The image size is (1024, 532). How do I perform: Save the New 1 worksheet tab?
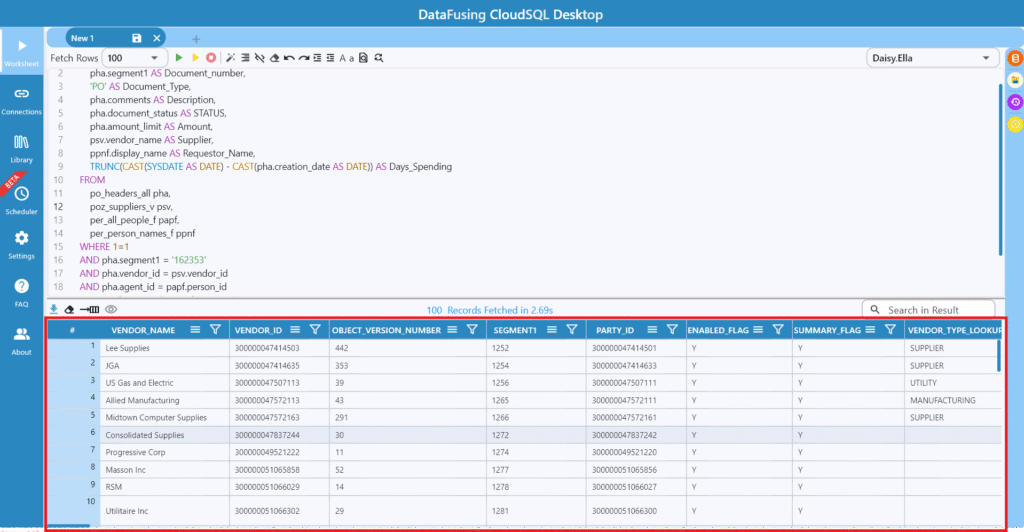coord(136,39)
